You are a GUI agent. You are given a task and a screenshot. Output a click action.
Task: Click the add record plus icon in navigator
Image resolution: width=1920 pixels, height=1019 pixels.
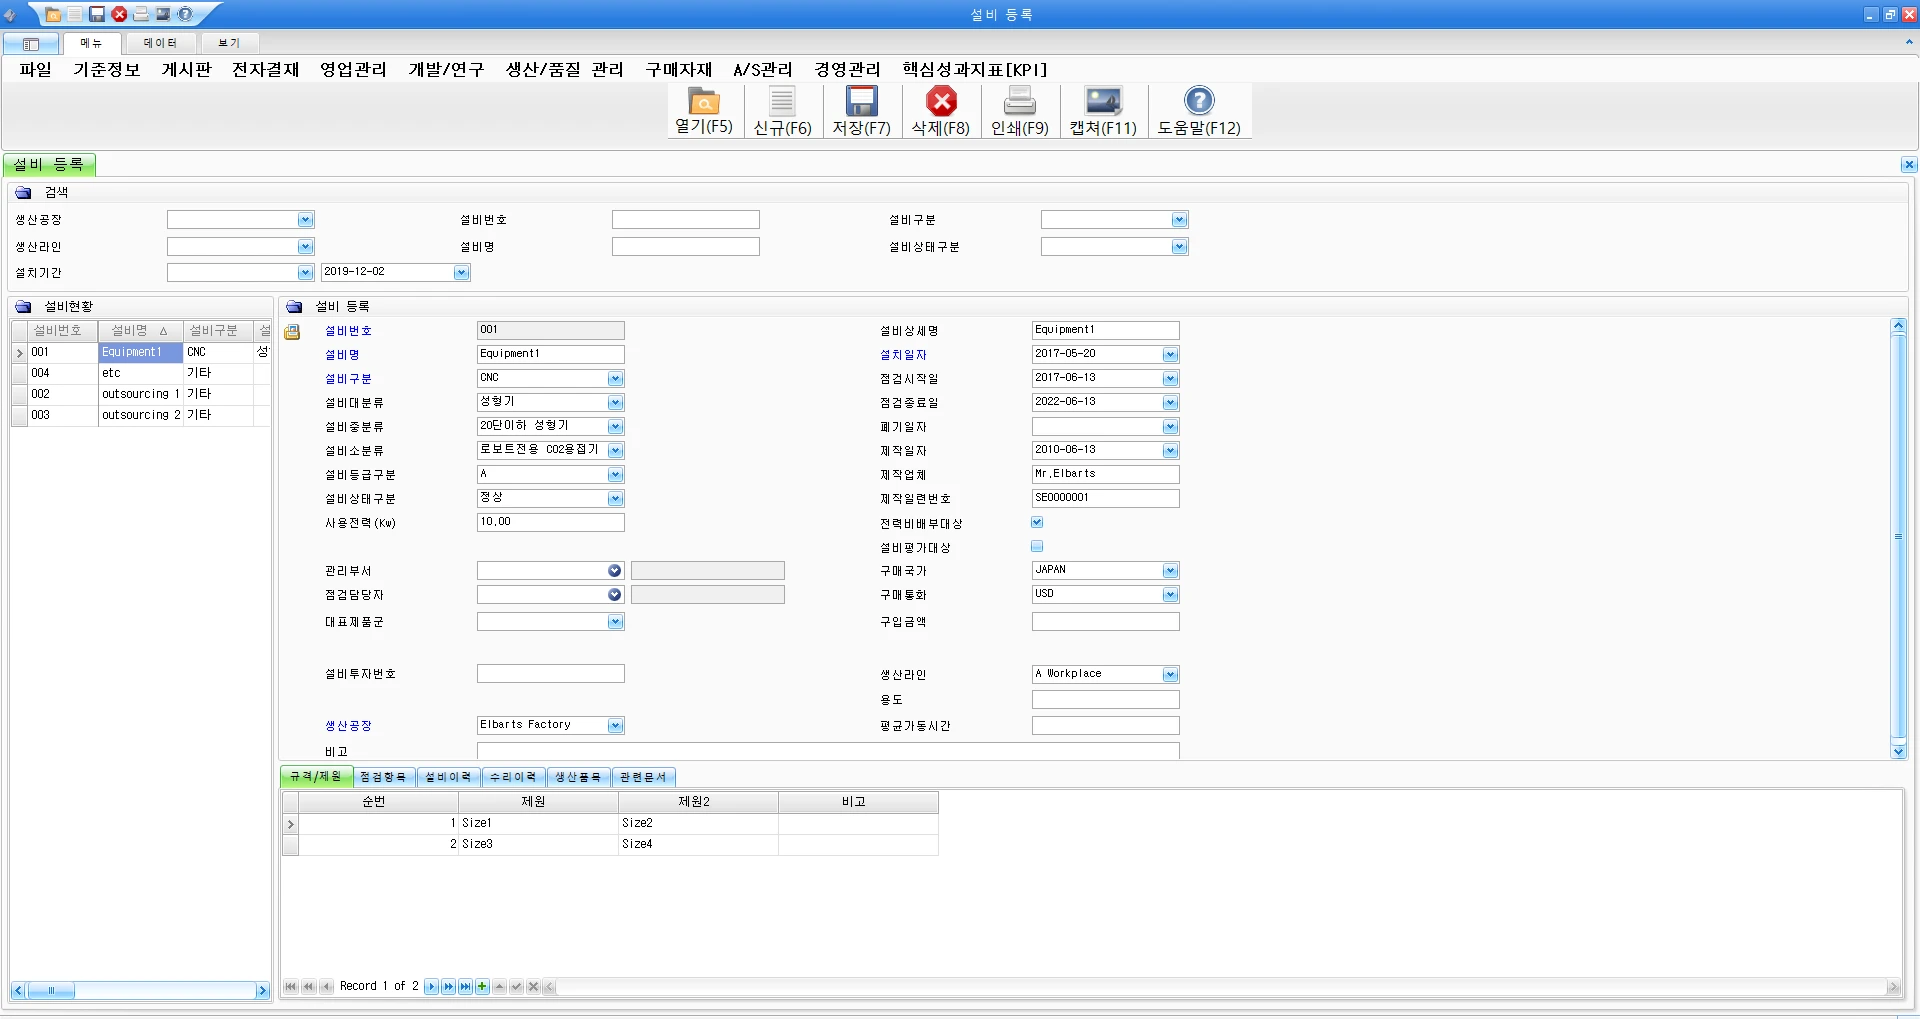(482, 987)
